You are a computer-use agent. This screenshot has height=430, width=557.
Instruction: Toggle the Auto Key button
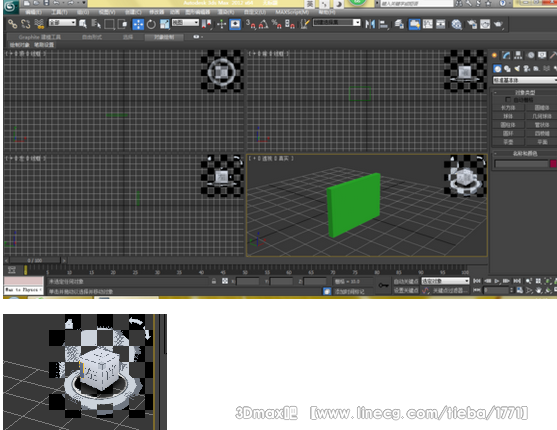[x=406, y=281]
